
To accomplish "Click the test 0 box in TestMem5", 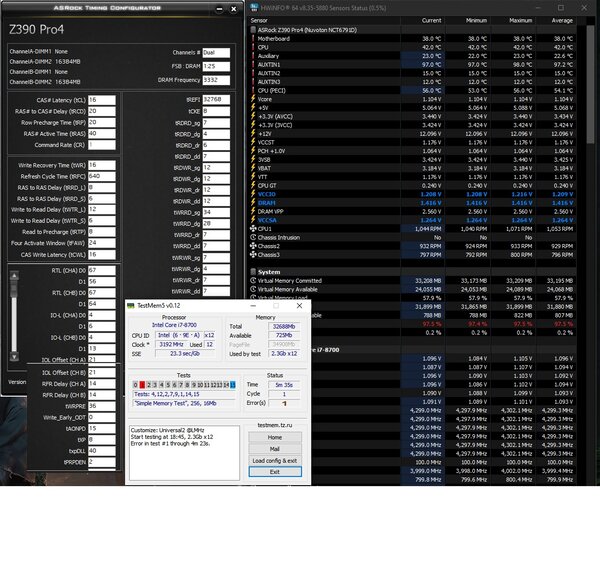I will pos(135,385).
